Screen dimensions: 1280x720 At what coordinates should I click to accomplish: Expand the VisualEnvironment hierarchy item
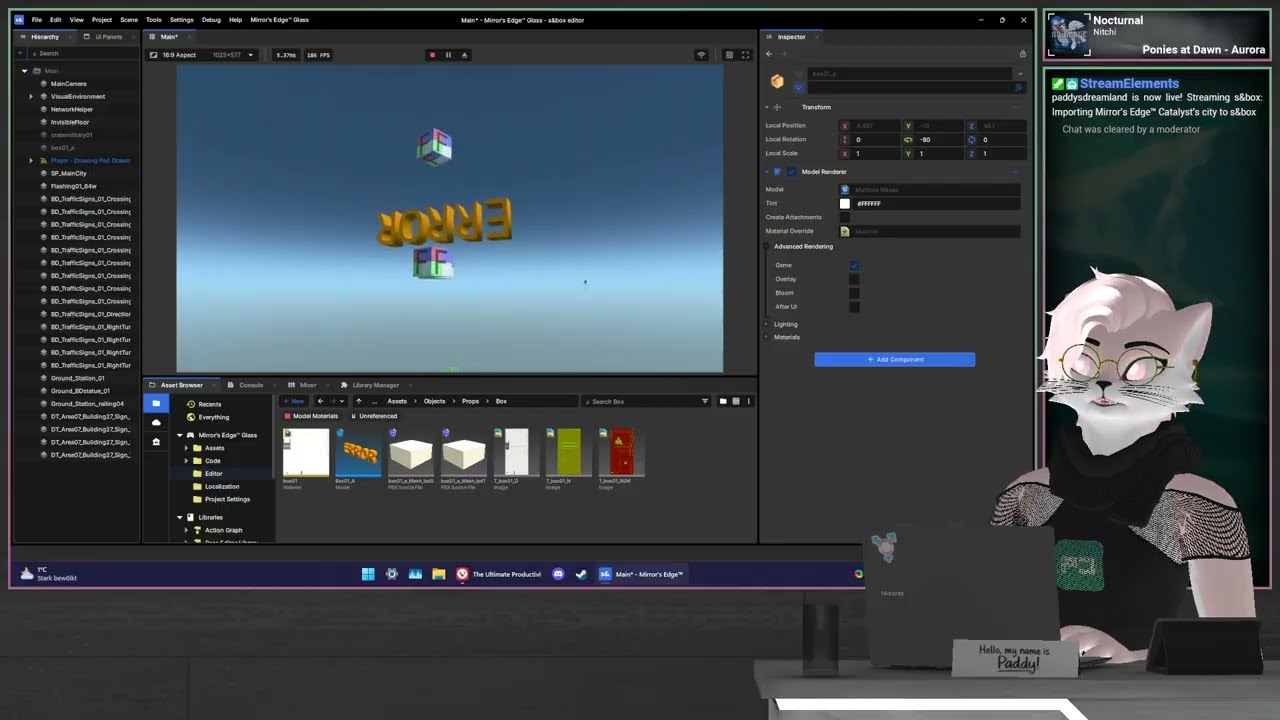pos(31,97)
